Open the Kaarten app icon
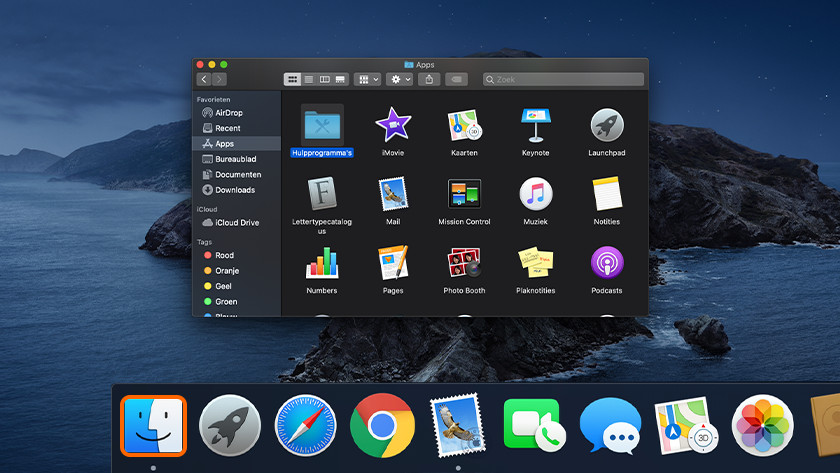Image resolution: width=840 pixels, height=473 pixels. click(x=464, y=126)
